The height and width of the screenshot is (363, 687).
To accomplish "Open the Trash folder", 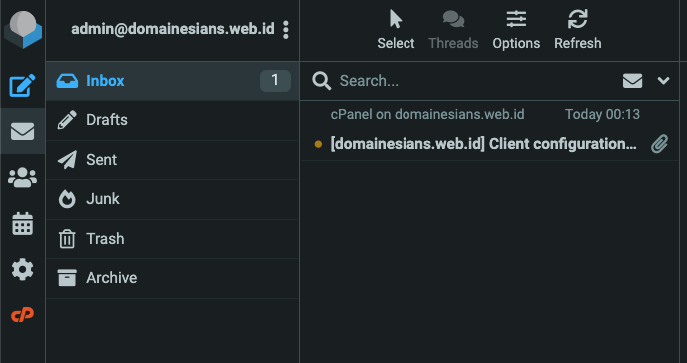I will (x=173, y=239).
